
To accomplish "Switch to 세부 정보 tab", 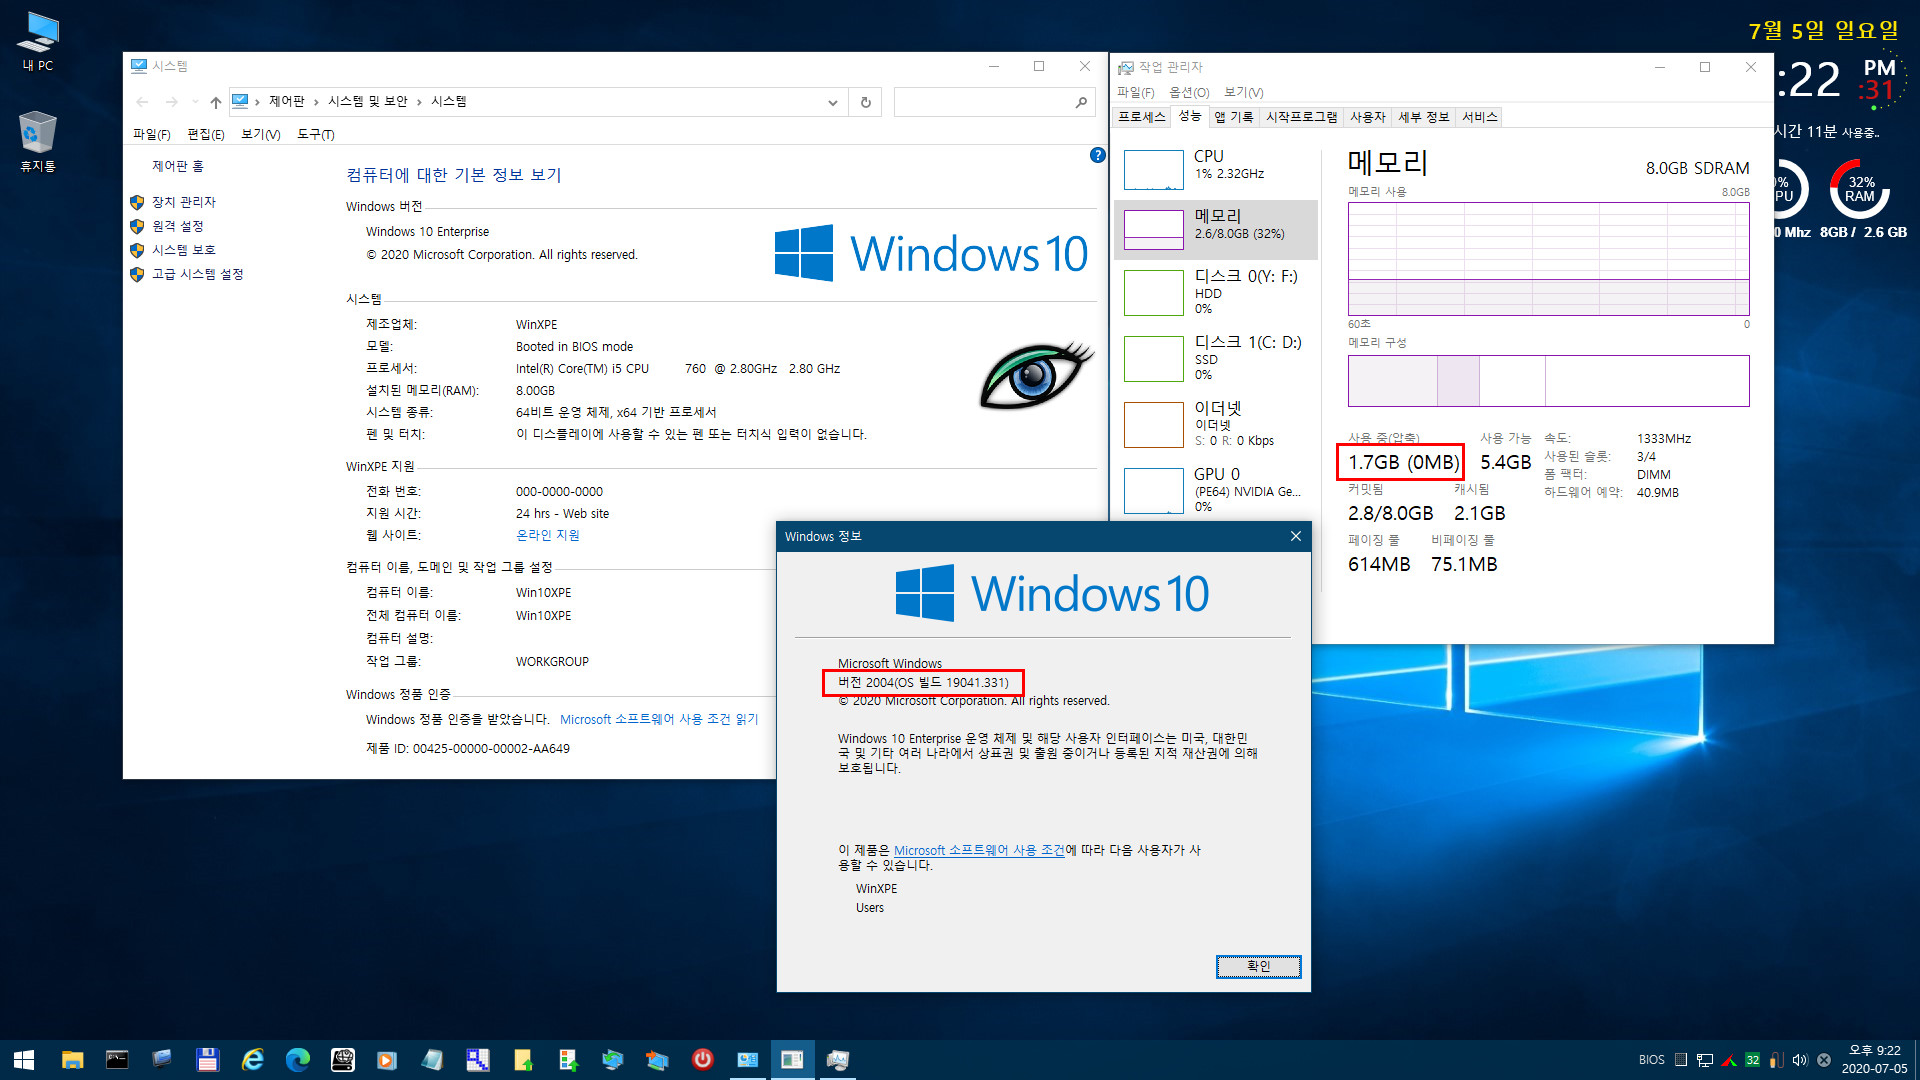I will pos(1423,117).
